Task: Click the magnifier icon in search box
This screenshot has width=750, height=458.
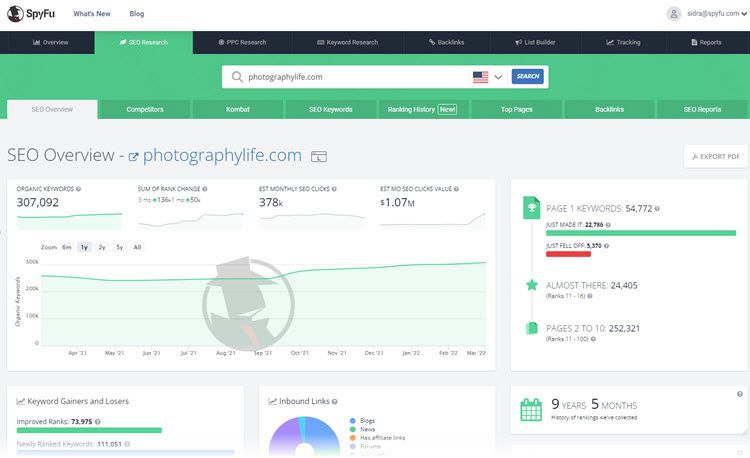Action: click(237, 76)
